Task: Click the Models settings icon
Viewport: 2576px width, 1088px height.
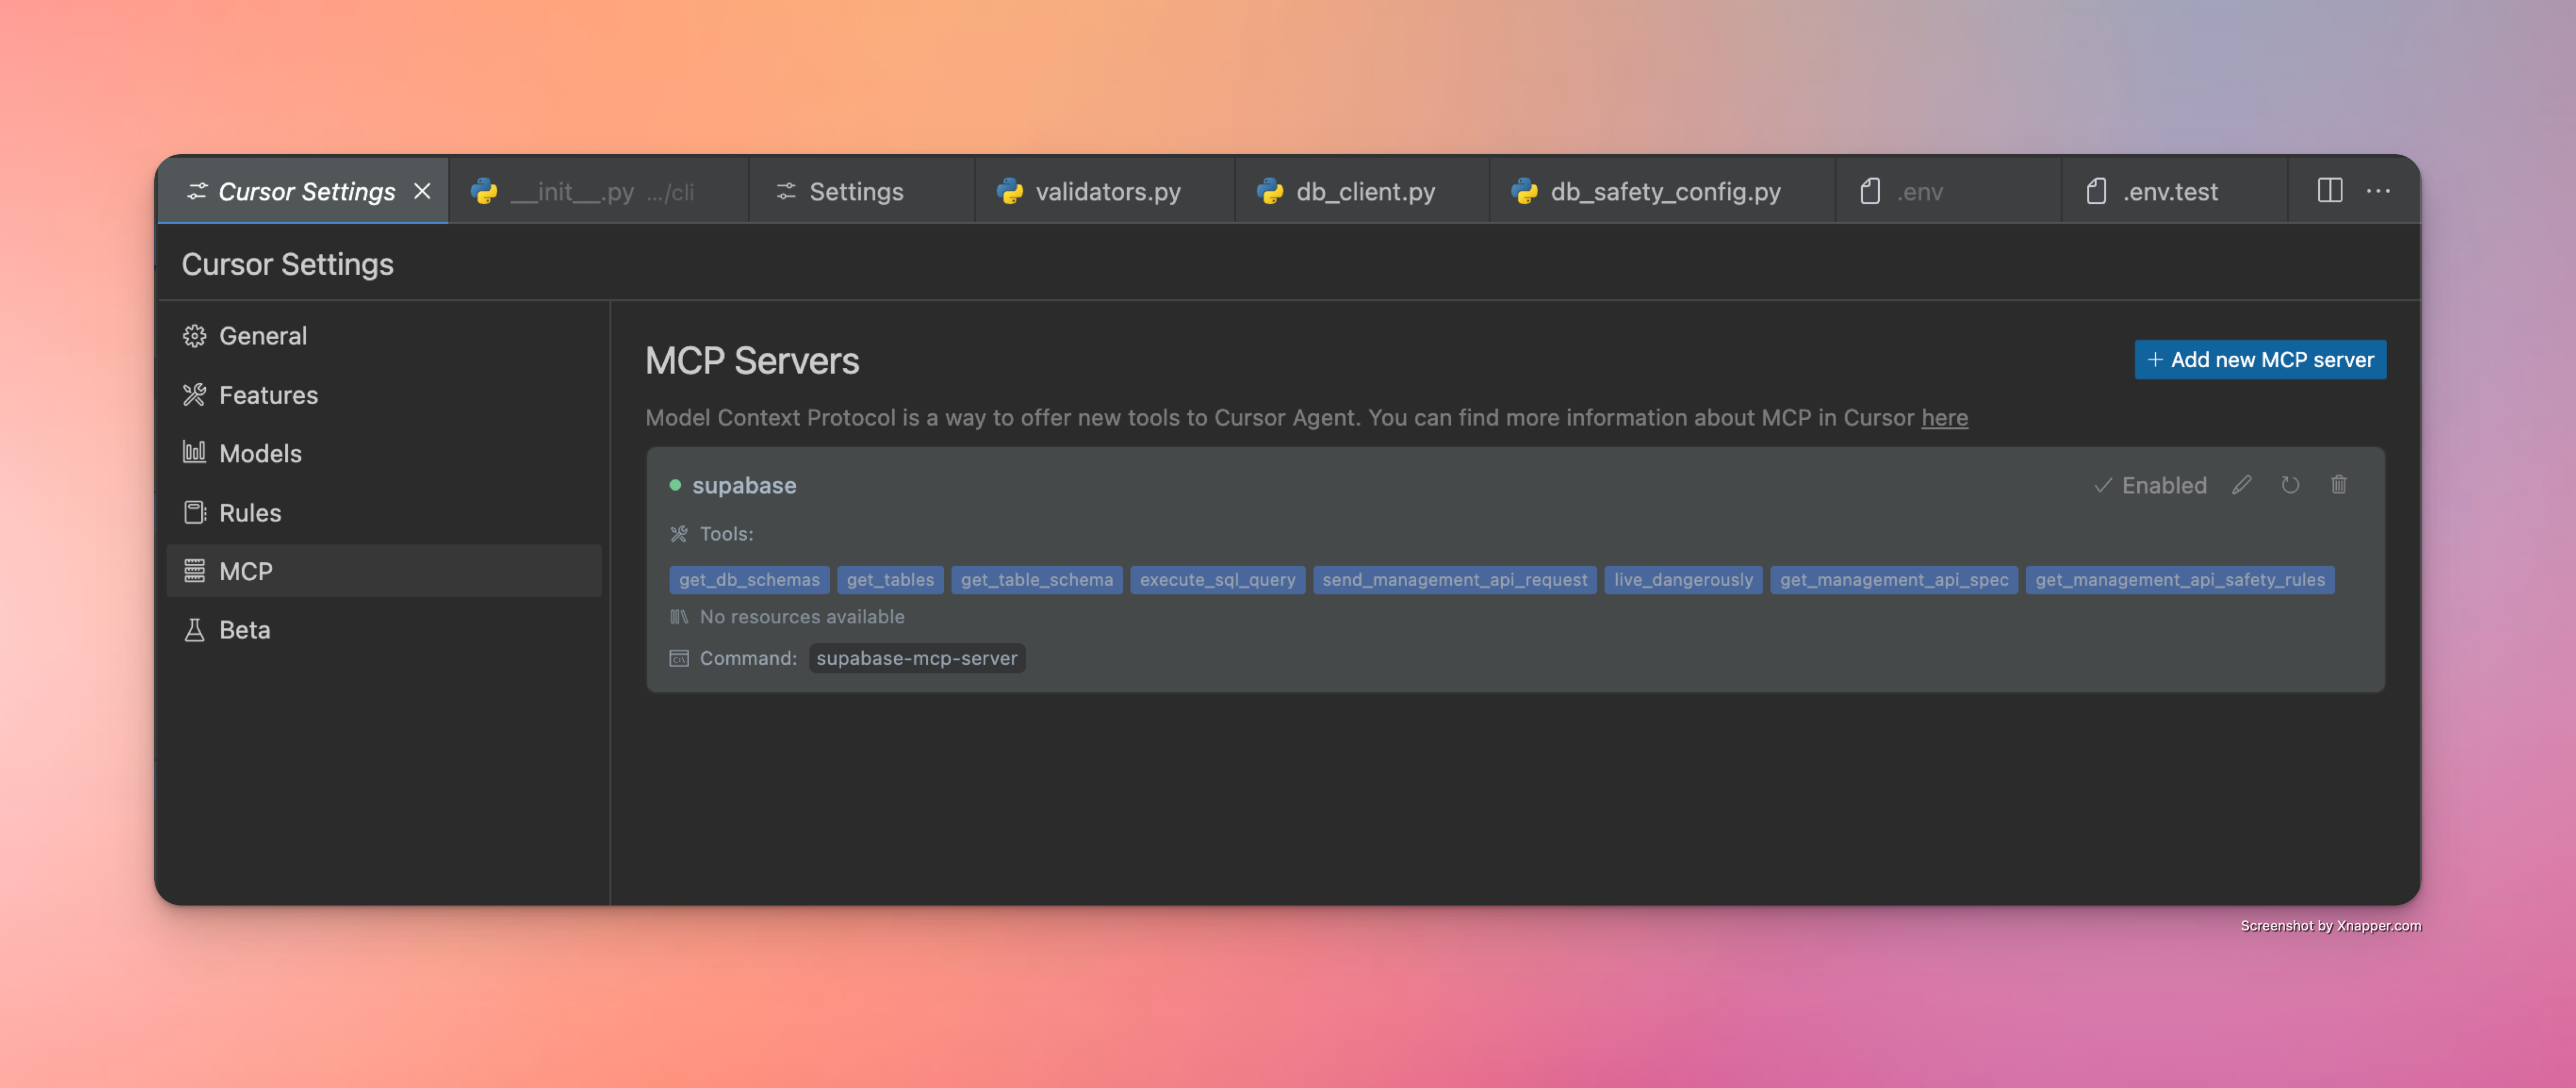Action: tap(196, 453)
